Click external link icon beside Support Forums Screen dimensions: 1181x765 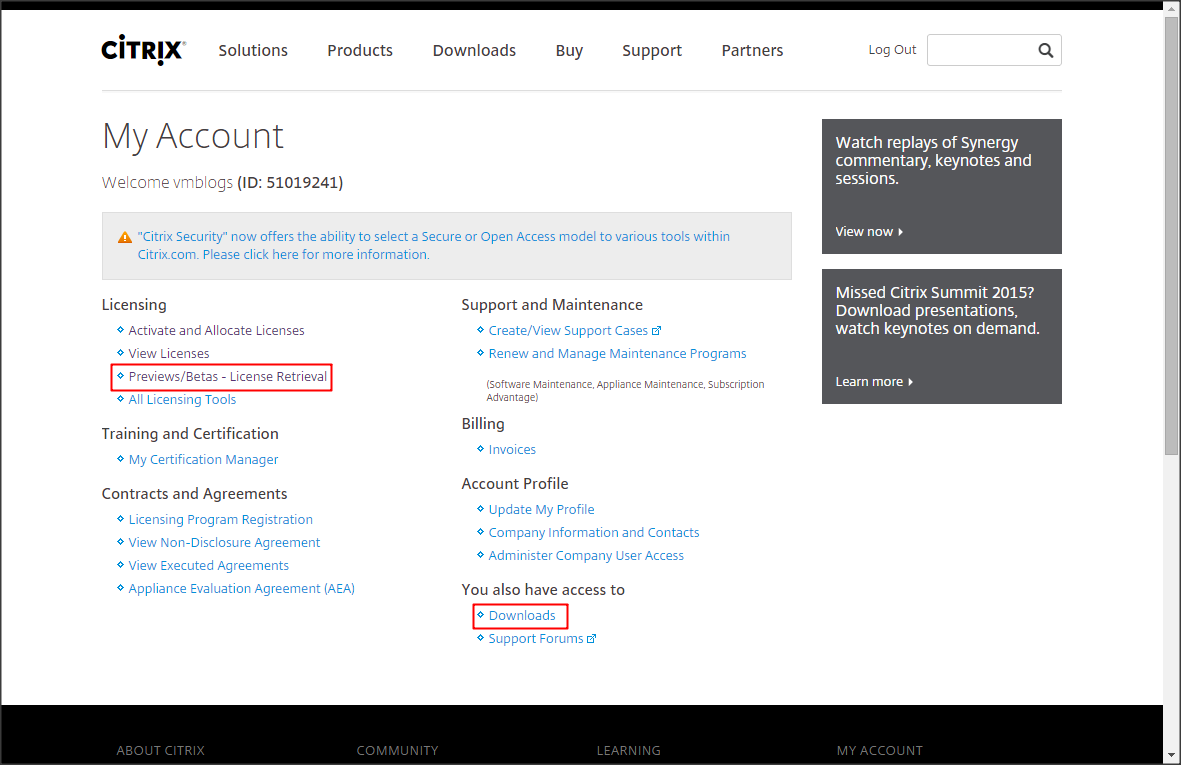coord(592,639)
